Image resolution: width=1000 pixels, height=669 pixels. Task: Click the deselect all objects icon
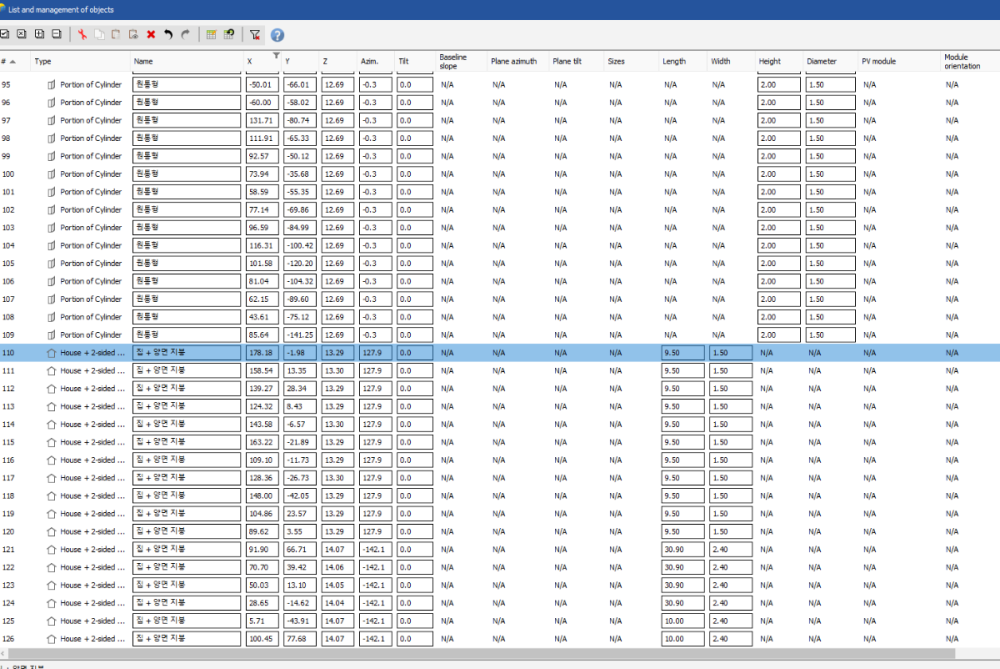(x=22, y=34)
